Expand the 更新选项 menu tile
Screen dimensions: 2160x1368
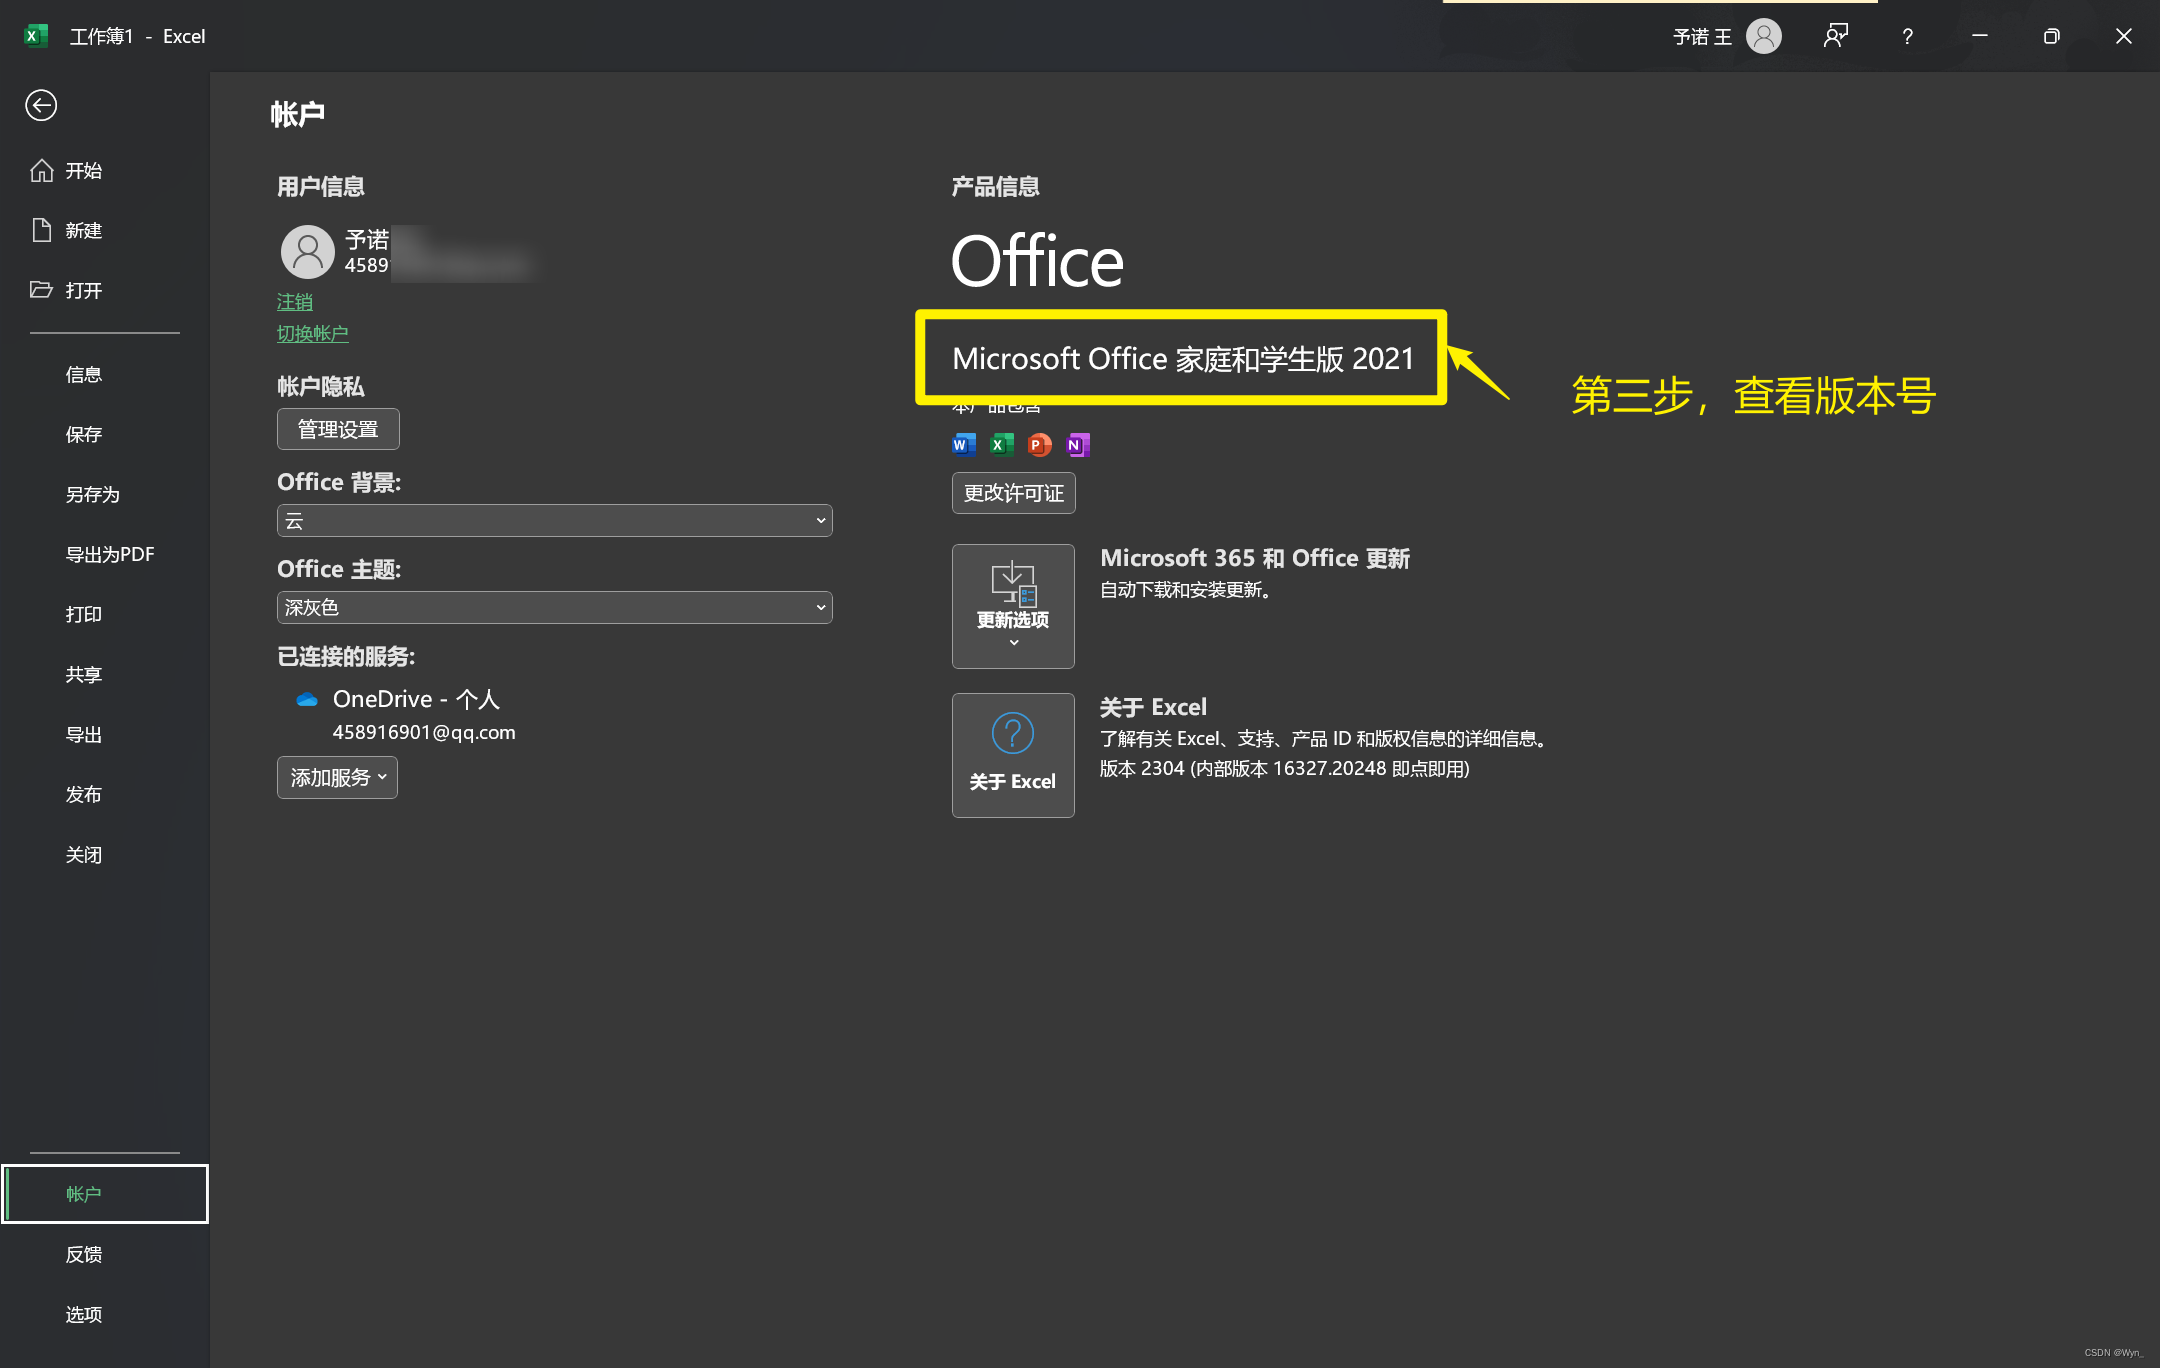[1013, 606]
